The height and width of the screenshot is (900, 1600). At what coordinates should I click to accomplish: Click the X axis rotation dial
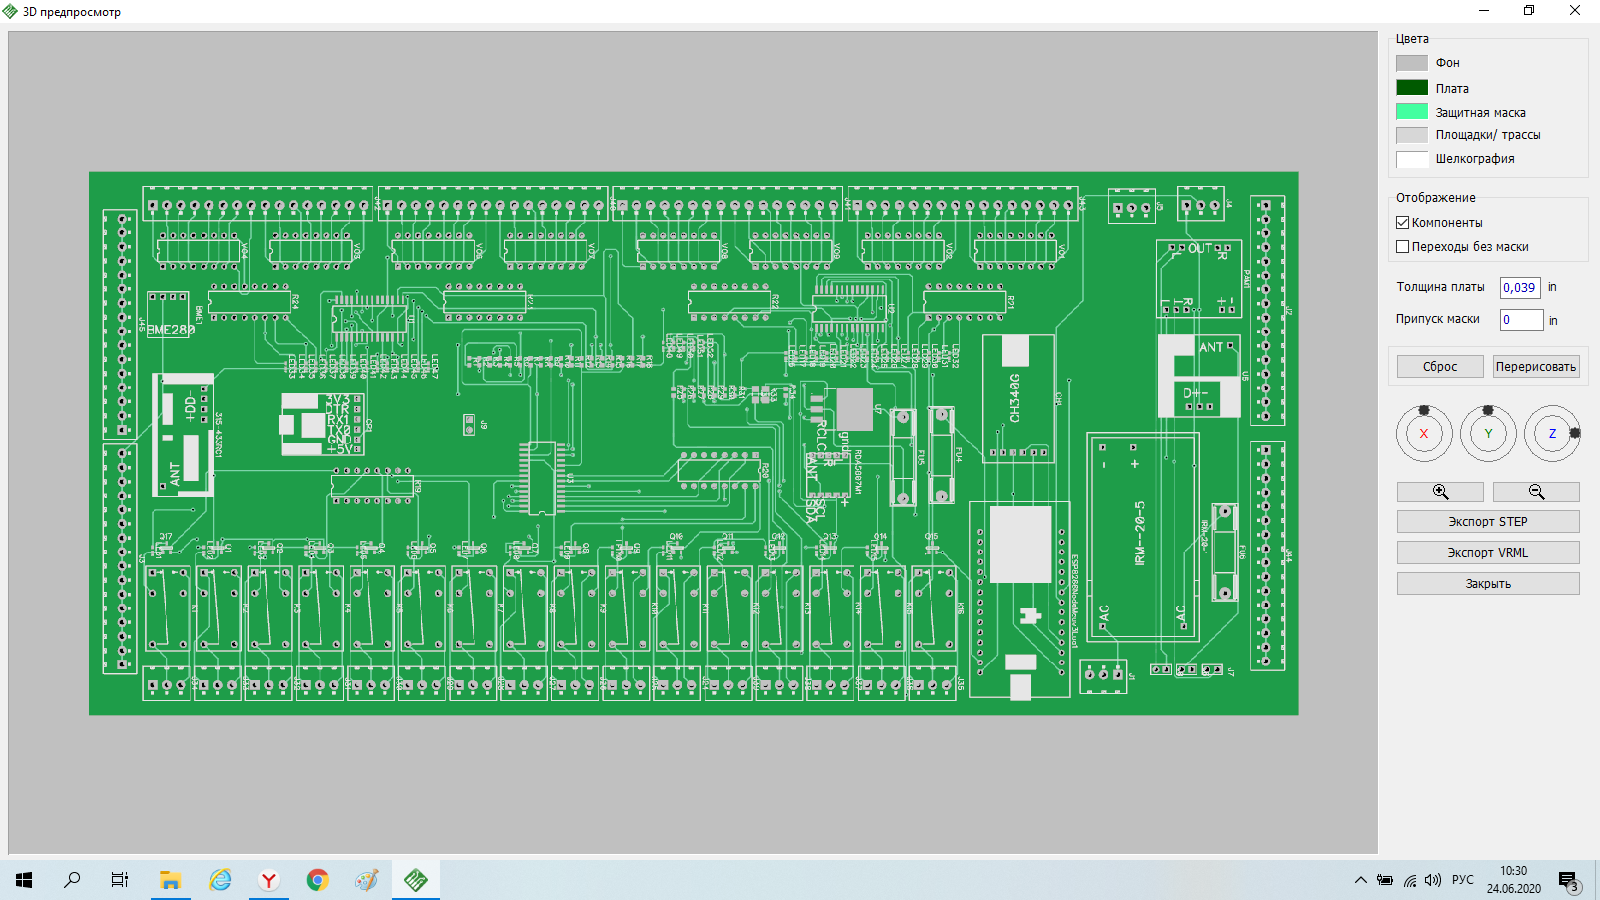[x=1424, y=434]
